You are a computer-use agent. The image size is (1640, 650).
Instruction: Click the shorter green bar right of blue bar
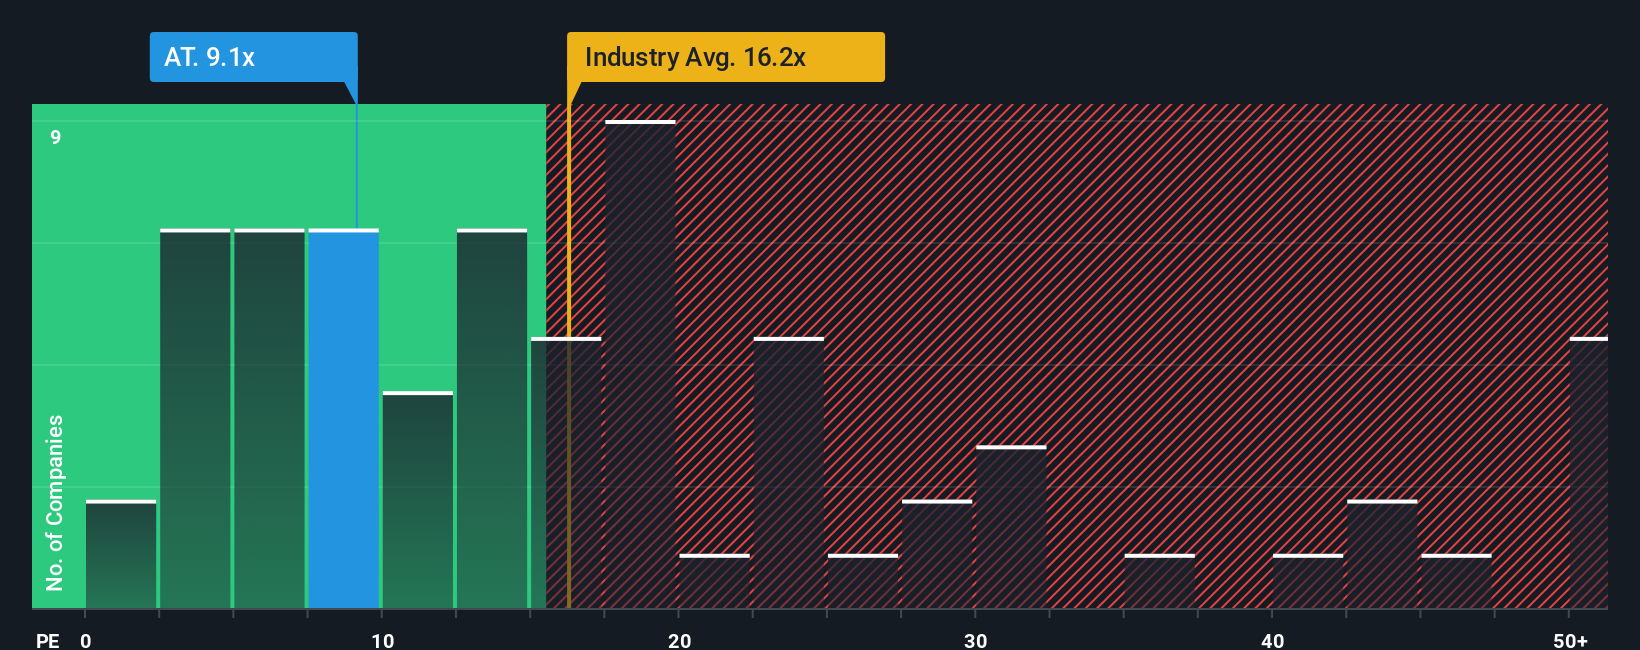[418, 500]
